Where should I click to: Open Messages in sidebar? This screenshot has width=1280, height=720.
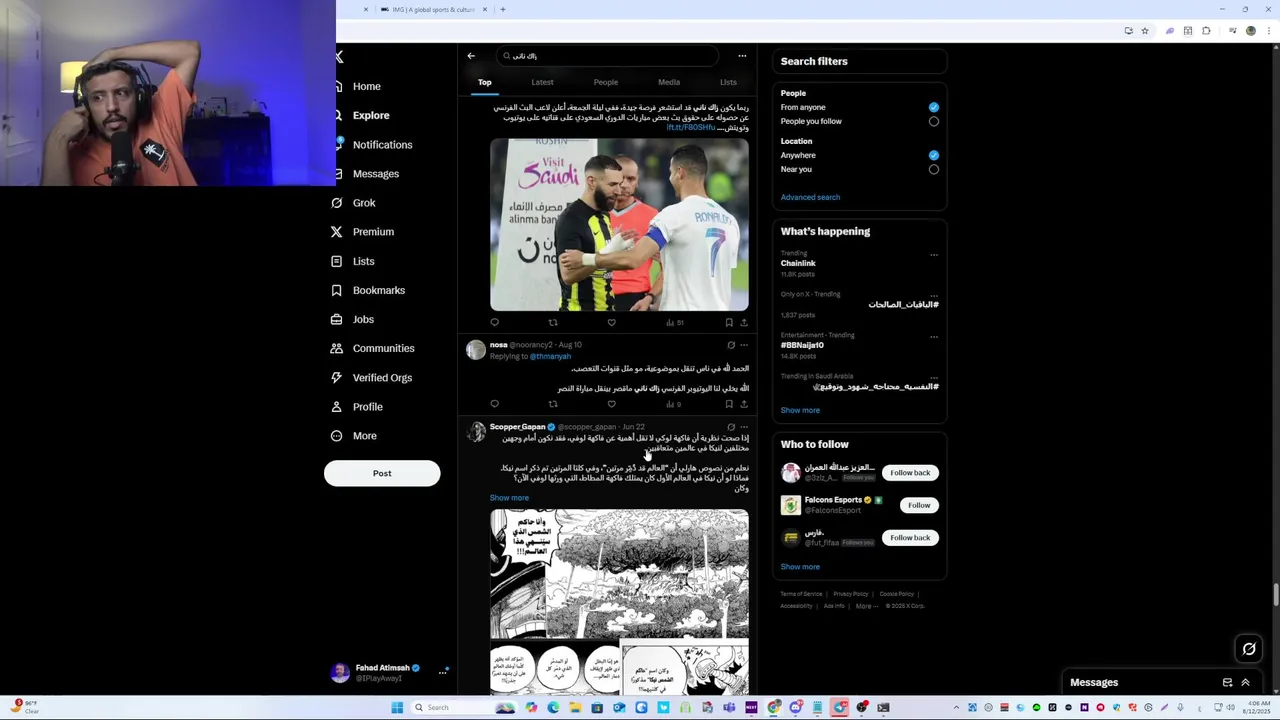[375, 174]
